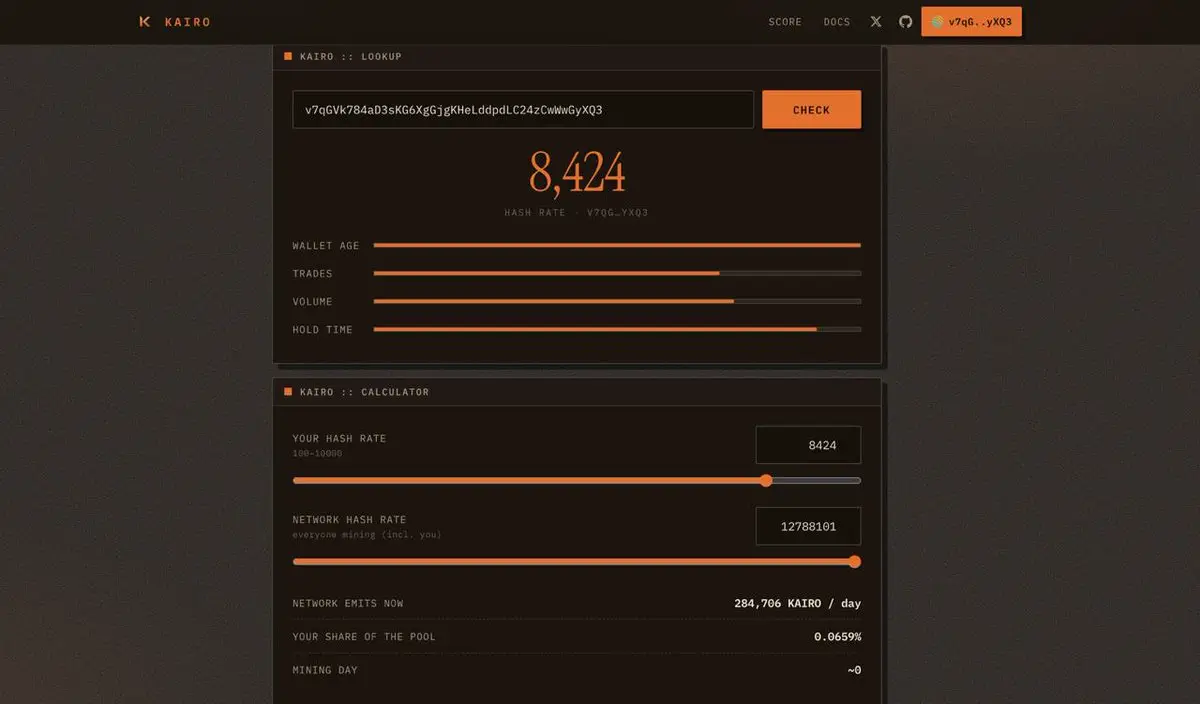Click the 'MINING DAY' label
The image size is (1200, 704).
[x=325, y=670]
